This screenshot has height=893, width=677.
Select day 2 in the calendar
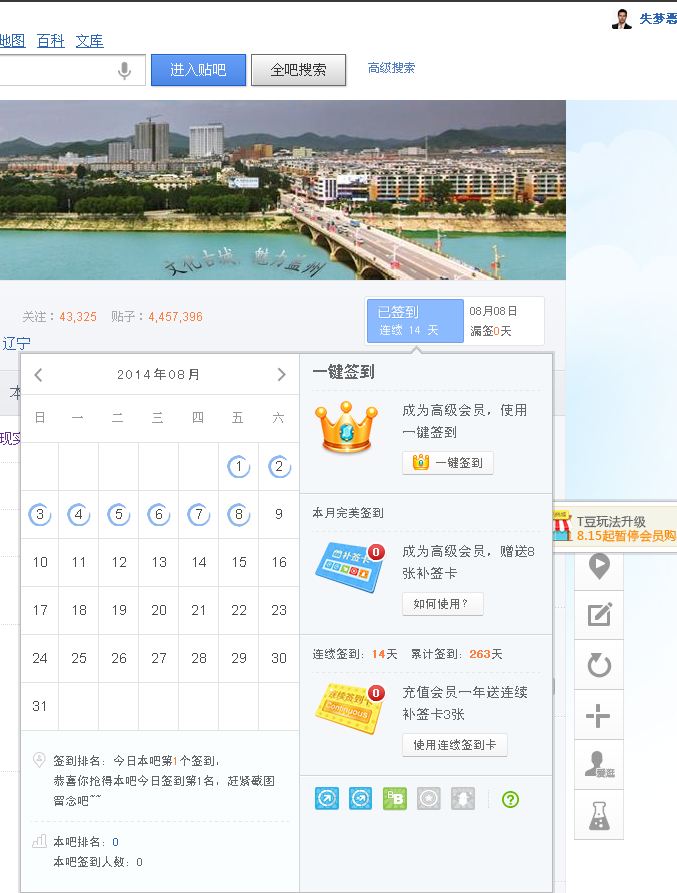click(279, 467)
